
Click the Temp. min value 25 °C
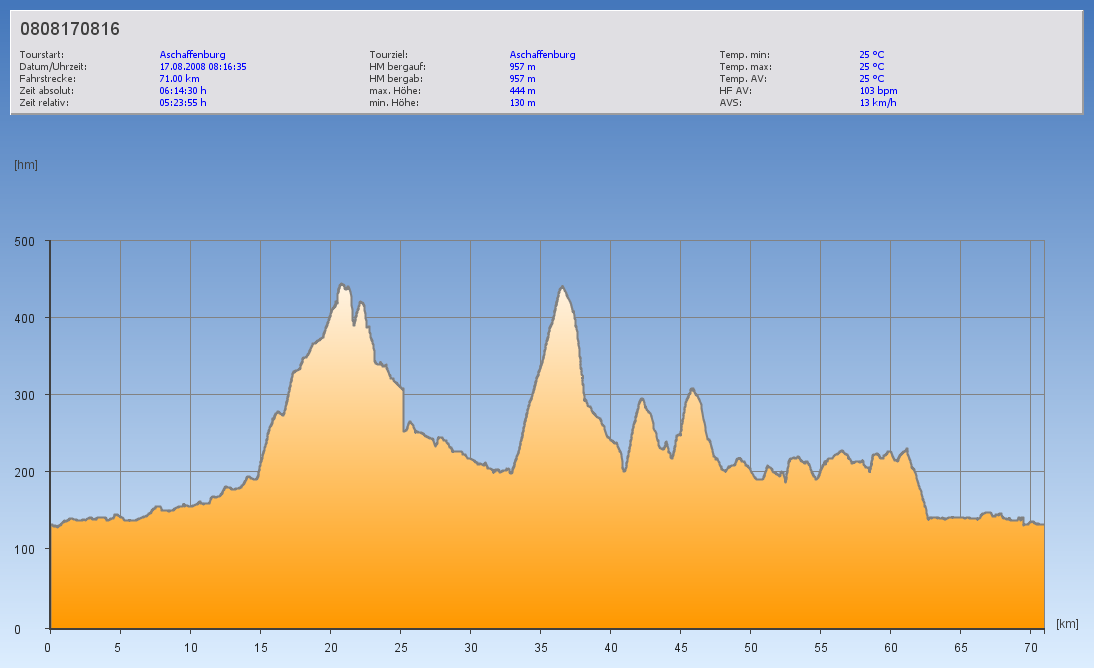click(x=872, y=55)
